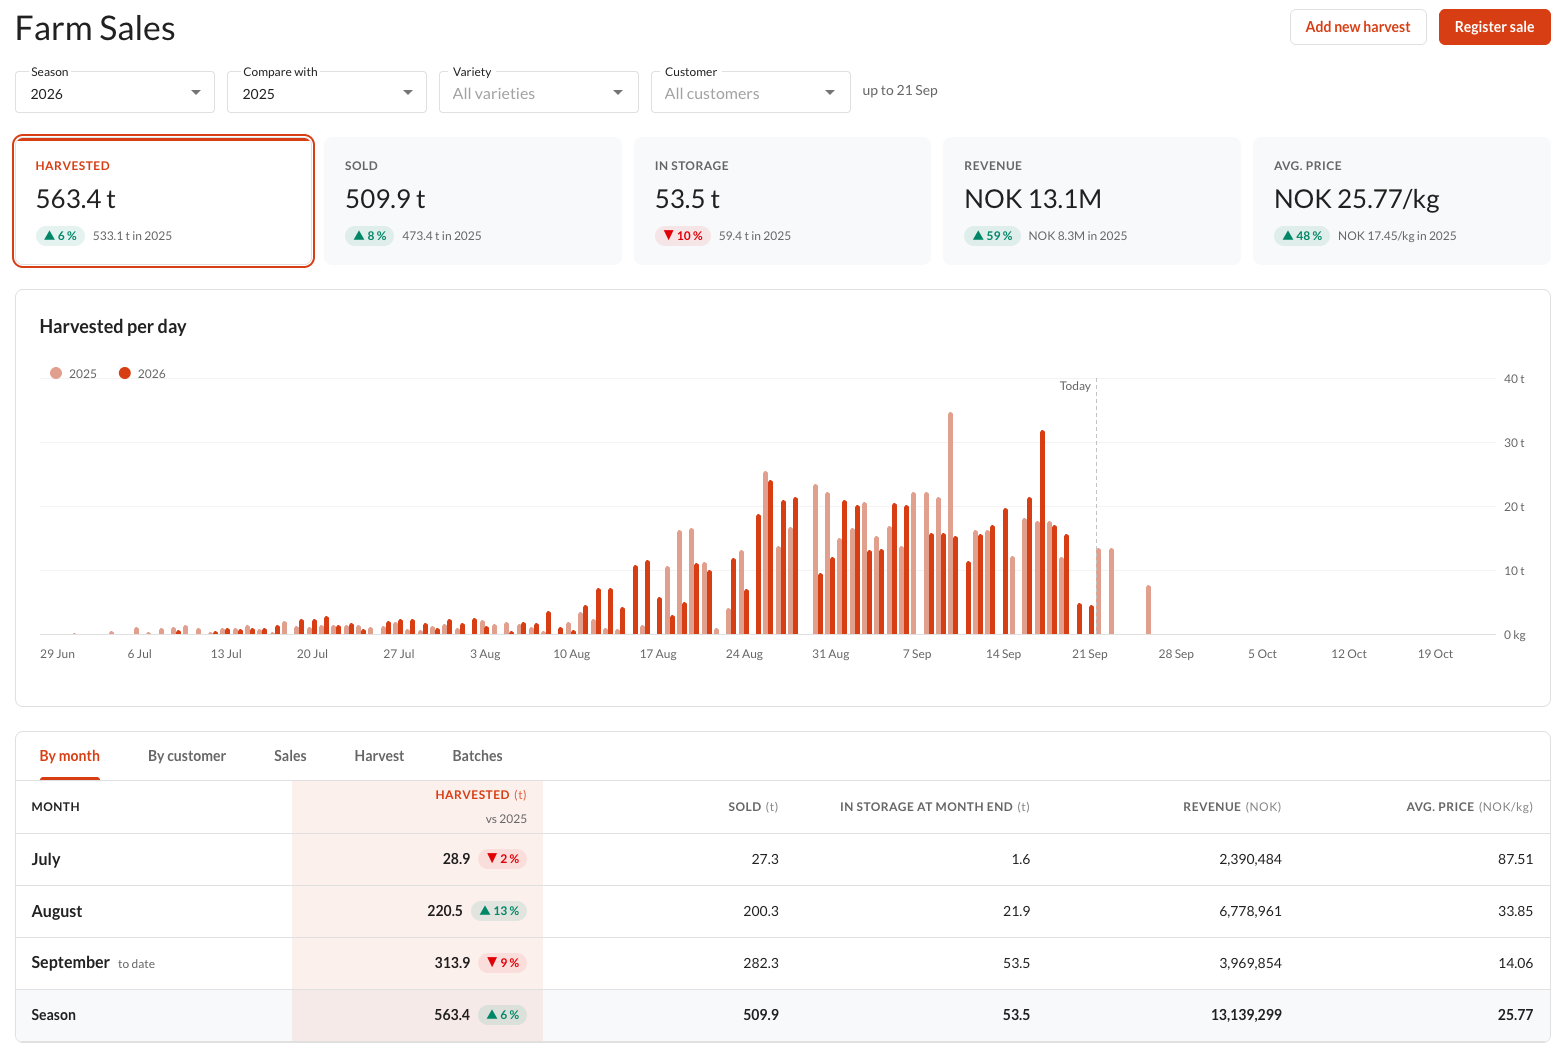The image size is (1565, 1054).
Task: Click the Revenue 59% increase badge
Action: 992,236
